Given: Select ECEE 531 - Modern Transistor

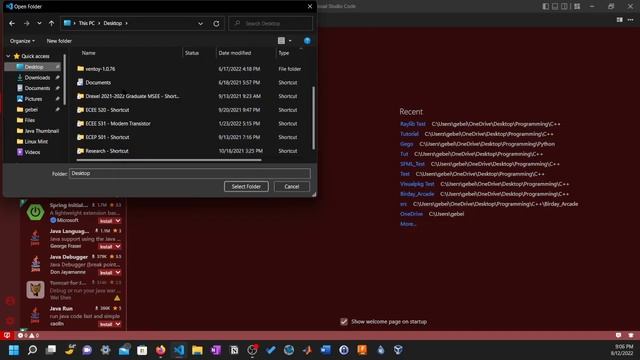Looking at the screenshot, I should click(118, 124).
